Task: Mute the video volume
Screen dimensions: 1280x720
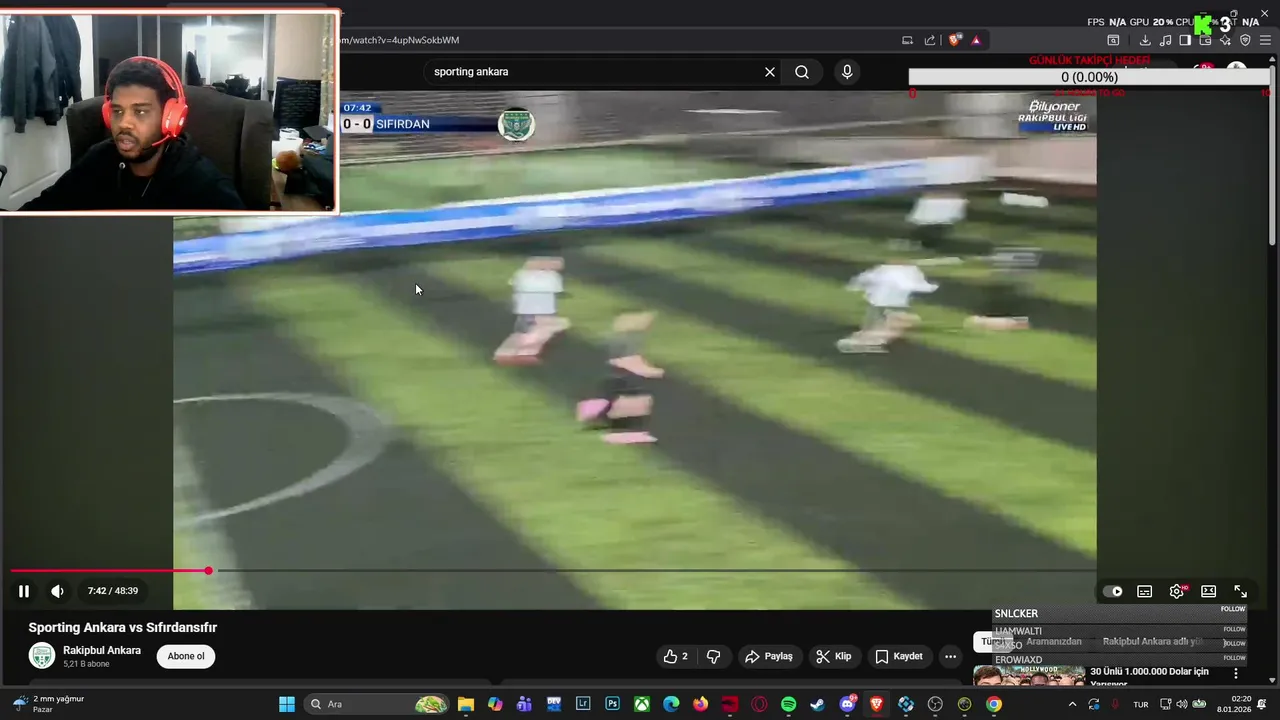Action: point(57,591)
